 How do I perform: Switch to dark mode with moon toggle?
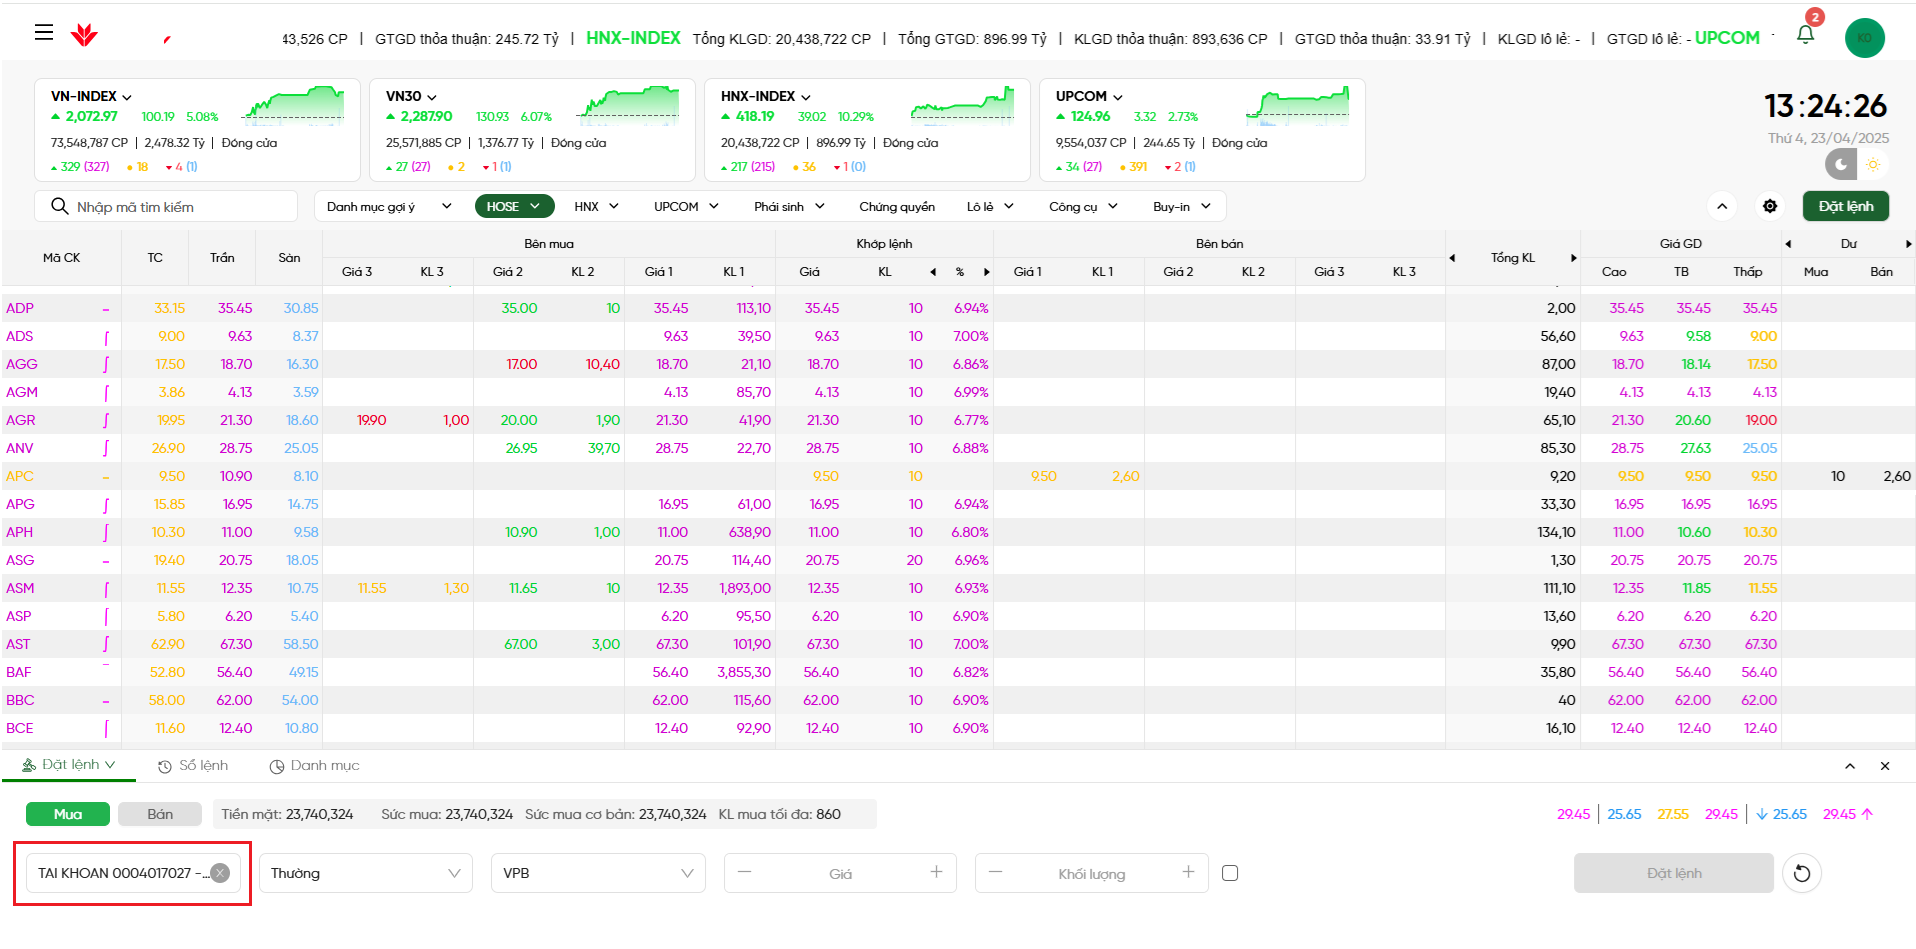(x=1841, y=164)
